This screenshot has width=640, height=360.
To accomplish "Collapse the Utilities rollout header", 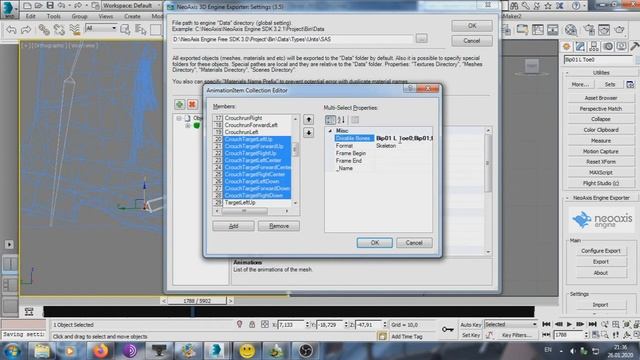I will point(601,73).
